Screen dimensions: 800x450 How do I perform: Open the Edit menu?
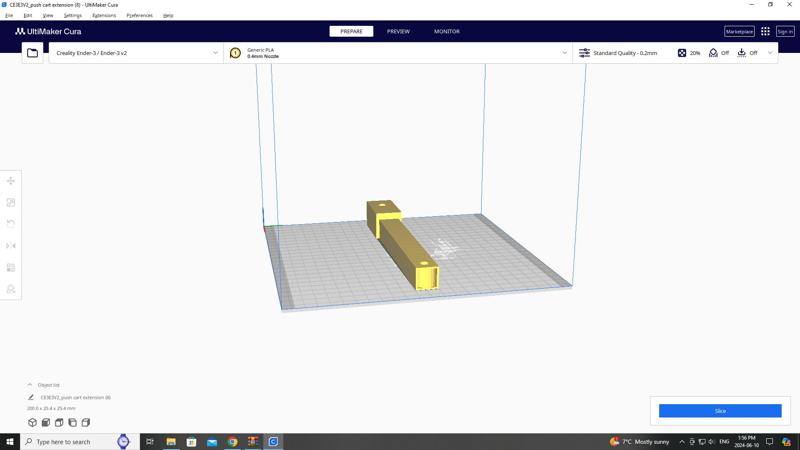tap(28, 15)
